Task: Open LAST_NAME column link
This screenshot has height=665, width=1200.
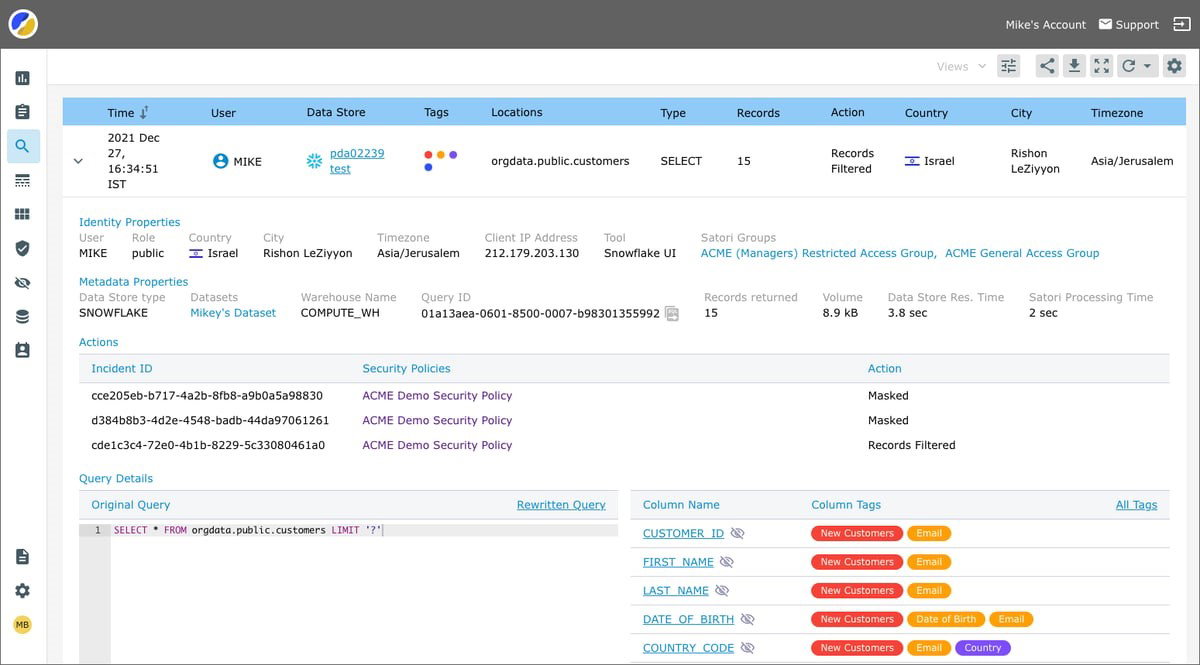Action: click(675, 591)
